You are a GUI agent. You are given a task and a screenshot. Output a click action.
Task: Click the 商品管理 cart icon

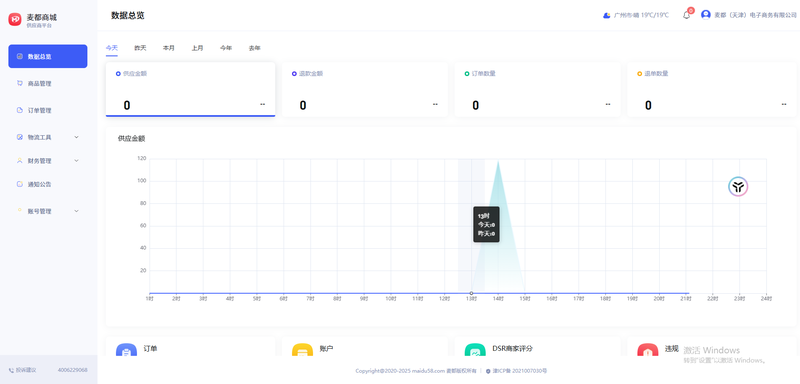point(20,83)
